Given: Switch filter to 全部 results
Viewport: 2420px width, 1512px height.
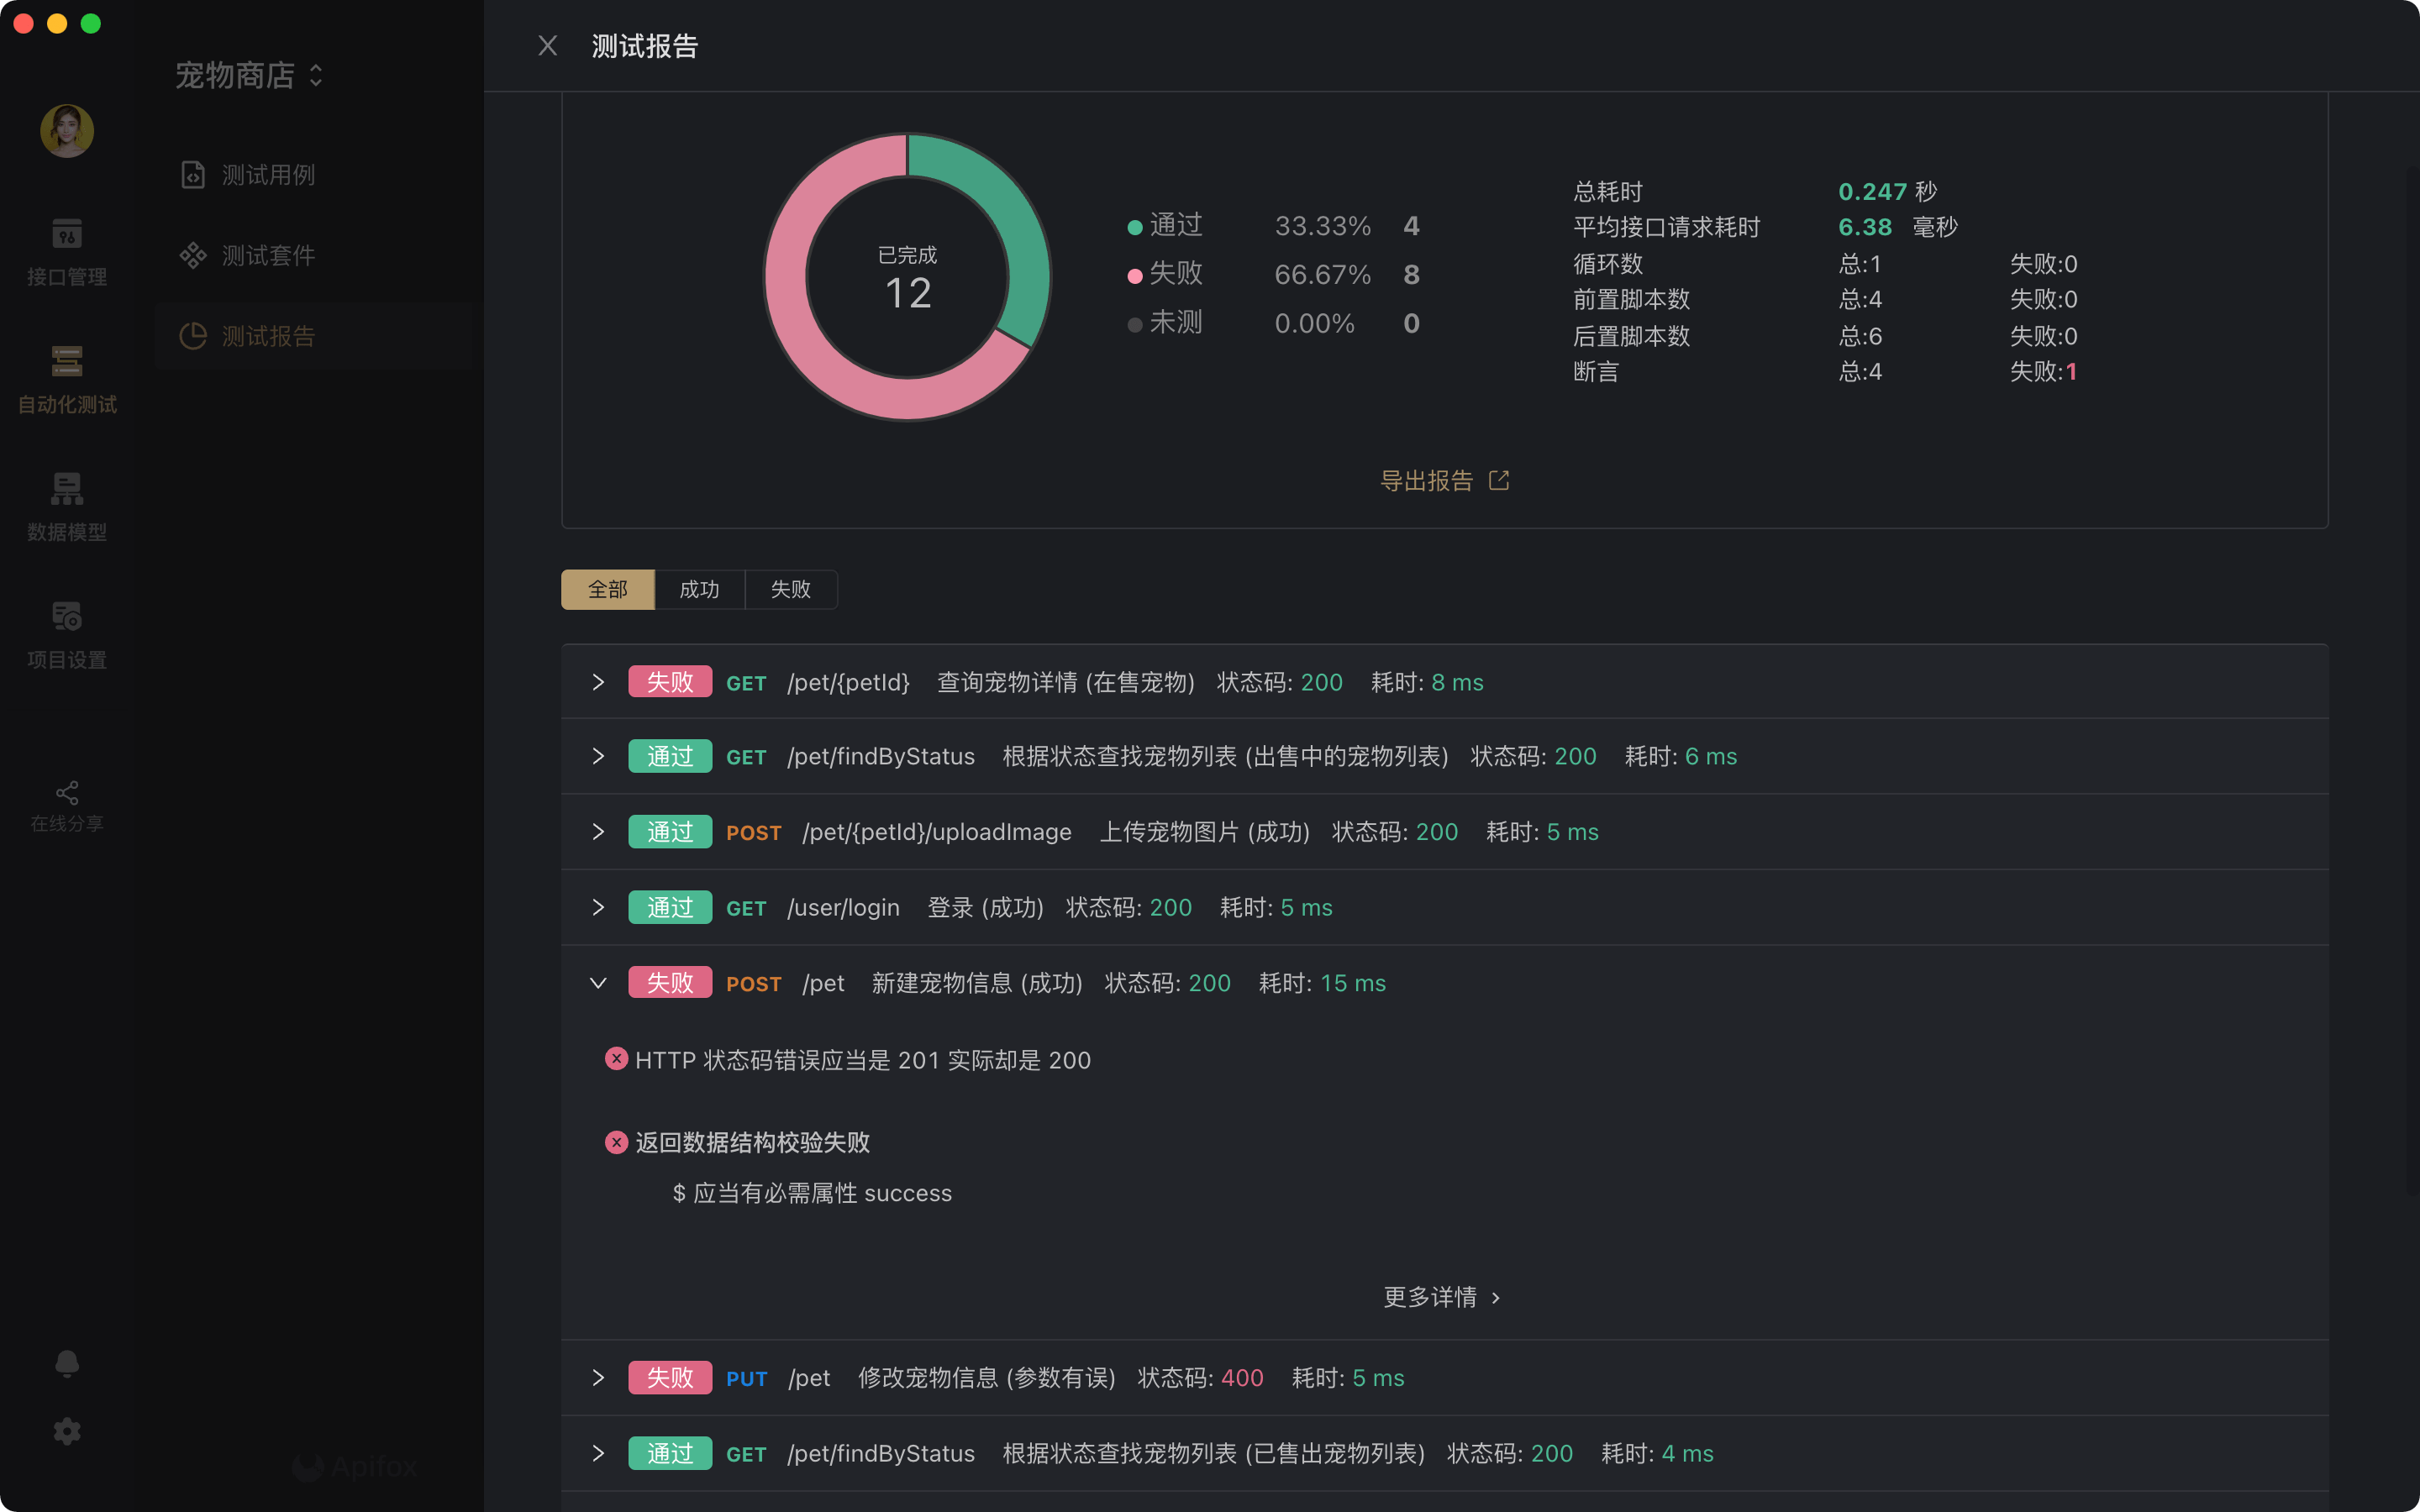Looking at the screenshot, I should 607,589.
